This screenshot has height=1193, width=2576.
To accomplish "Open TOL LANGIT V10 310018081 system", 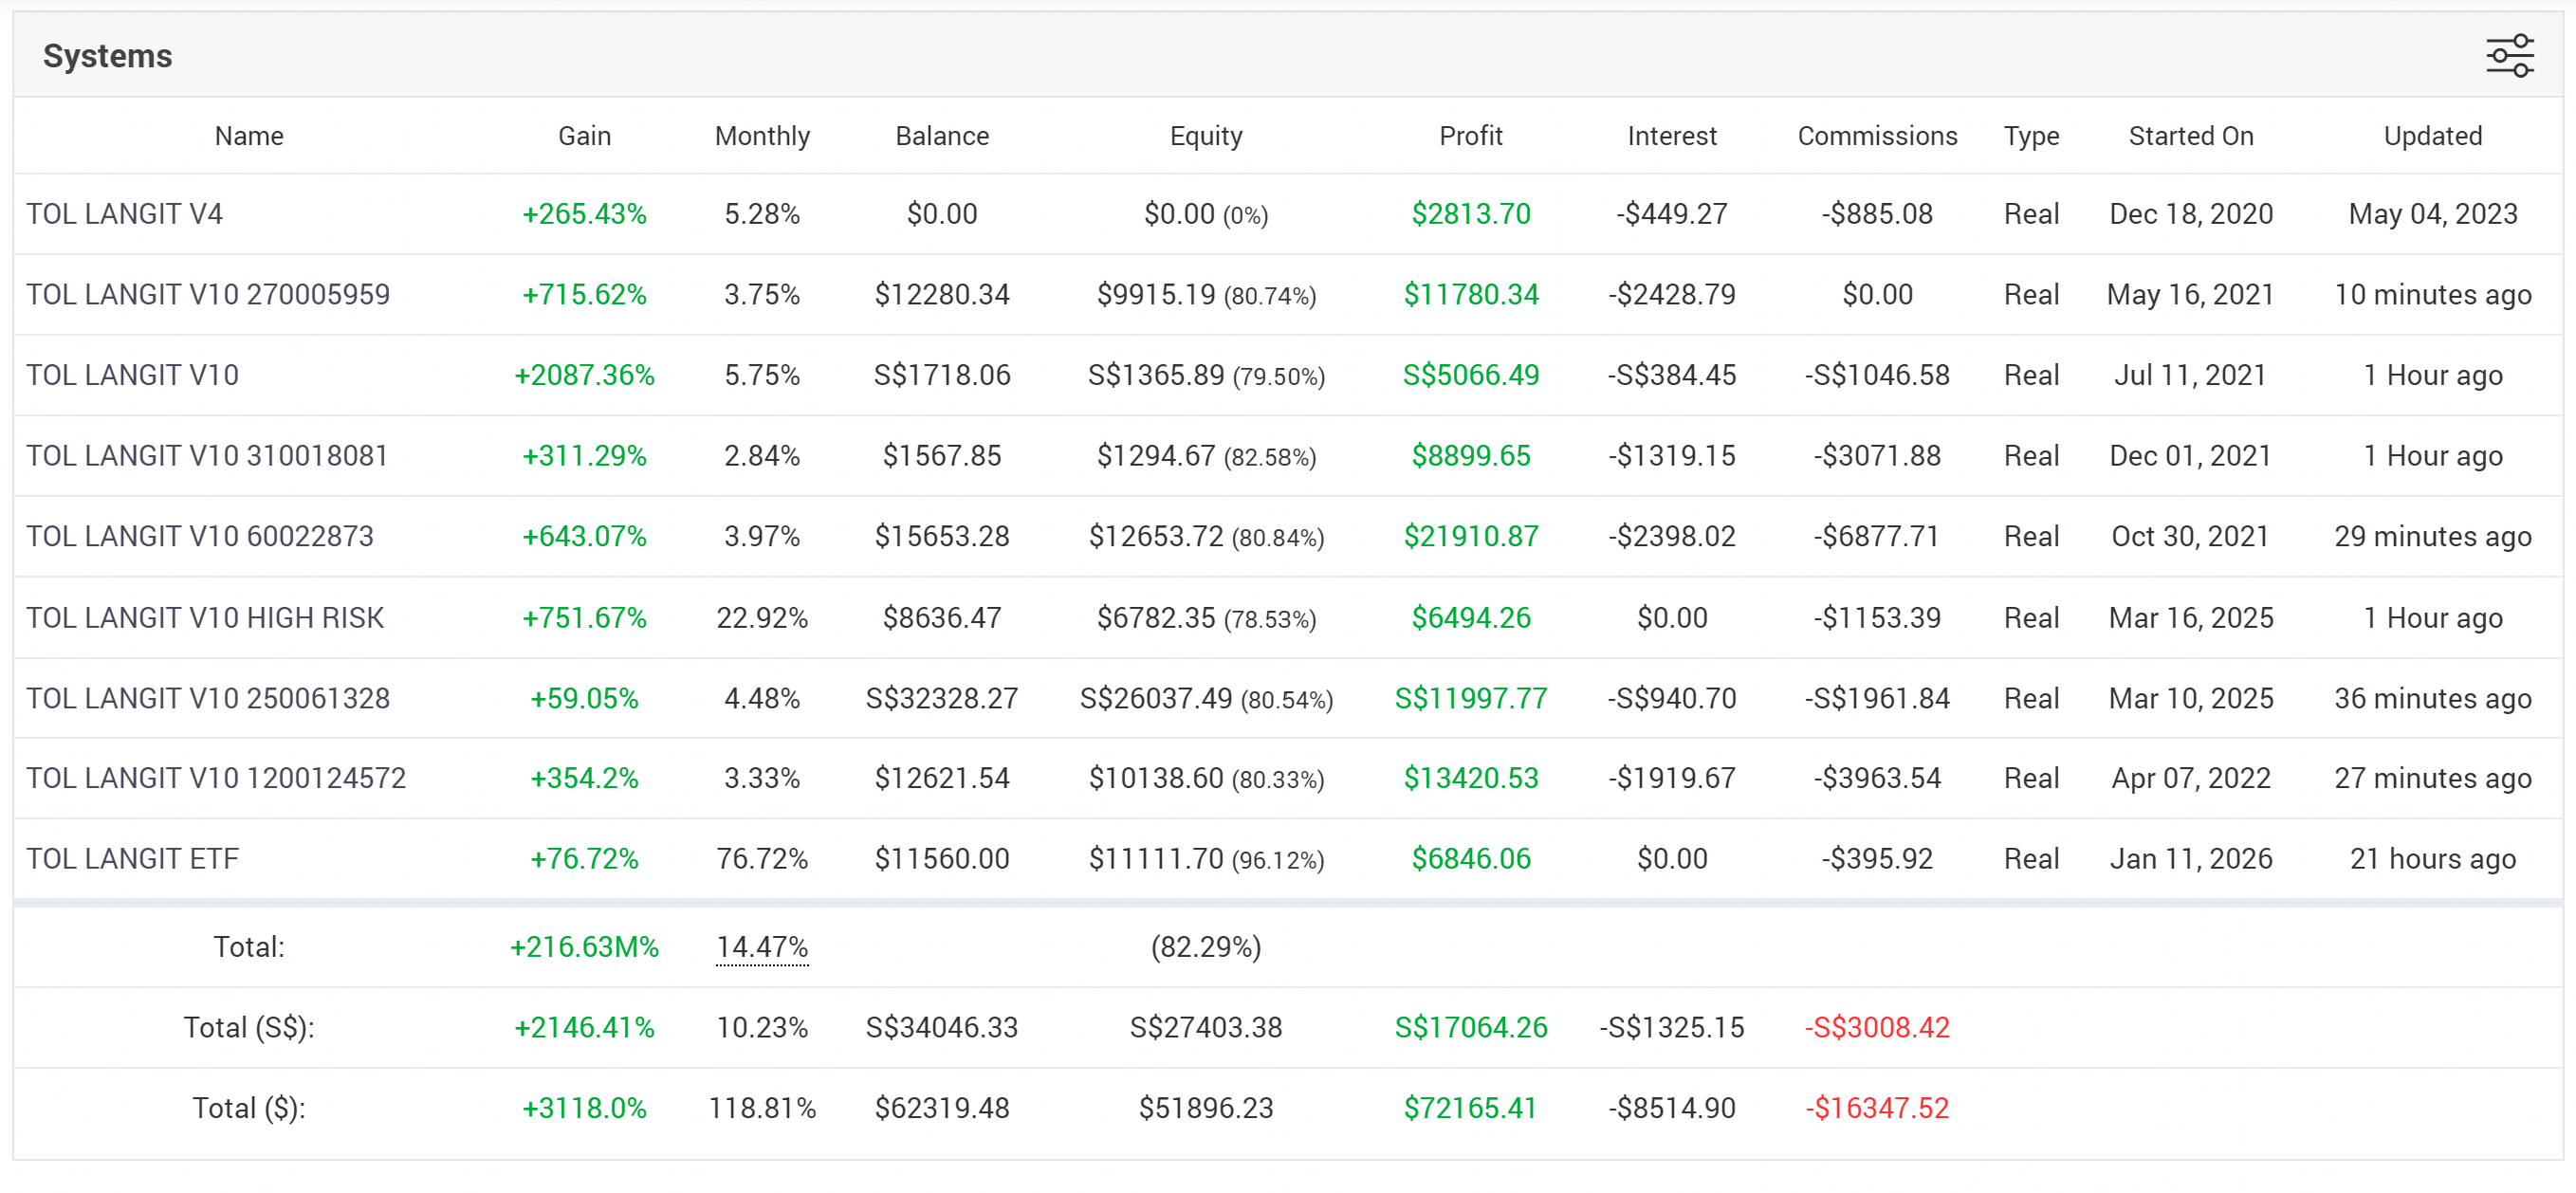I will 206,456.
